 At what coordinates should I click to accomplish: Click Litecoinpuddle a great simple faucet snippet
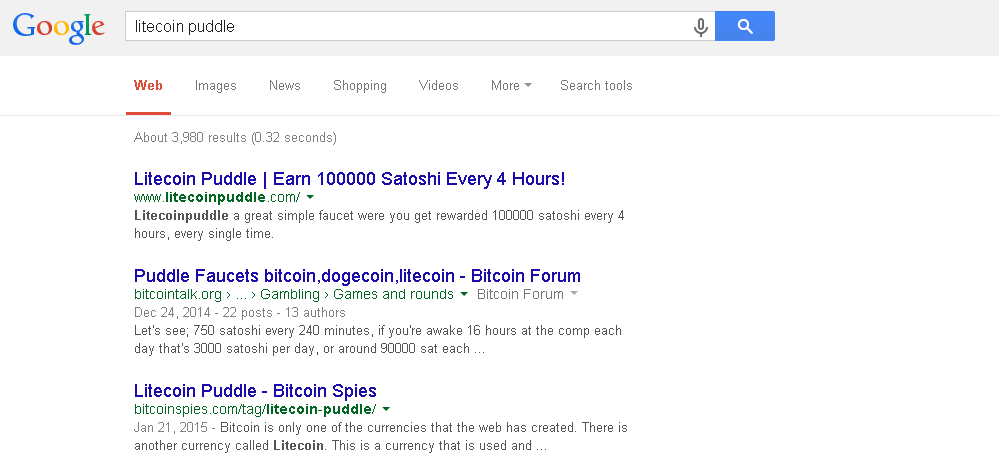[x=379, y=225]
